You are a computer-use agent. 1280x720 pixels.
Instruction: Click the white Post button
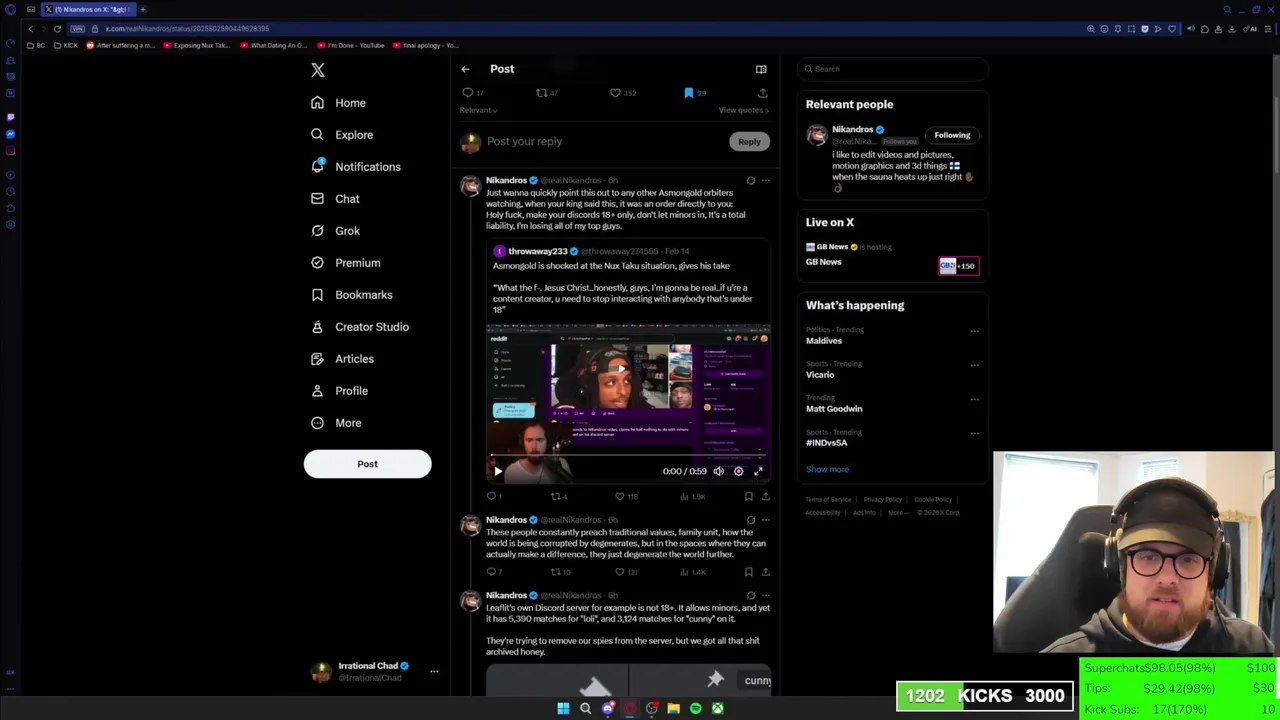(x=368, y=464)
